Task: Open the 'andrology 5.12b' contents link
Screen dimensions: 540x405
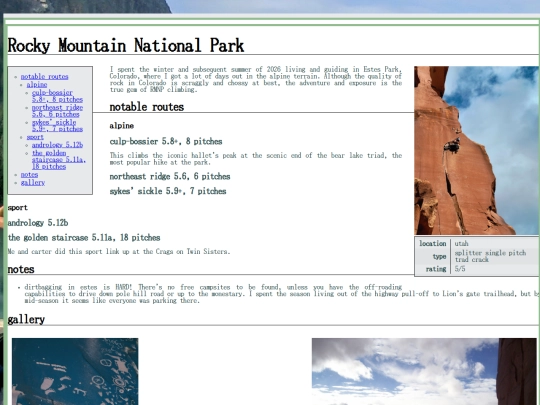Action: click(x=57, y=145)
